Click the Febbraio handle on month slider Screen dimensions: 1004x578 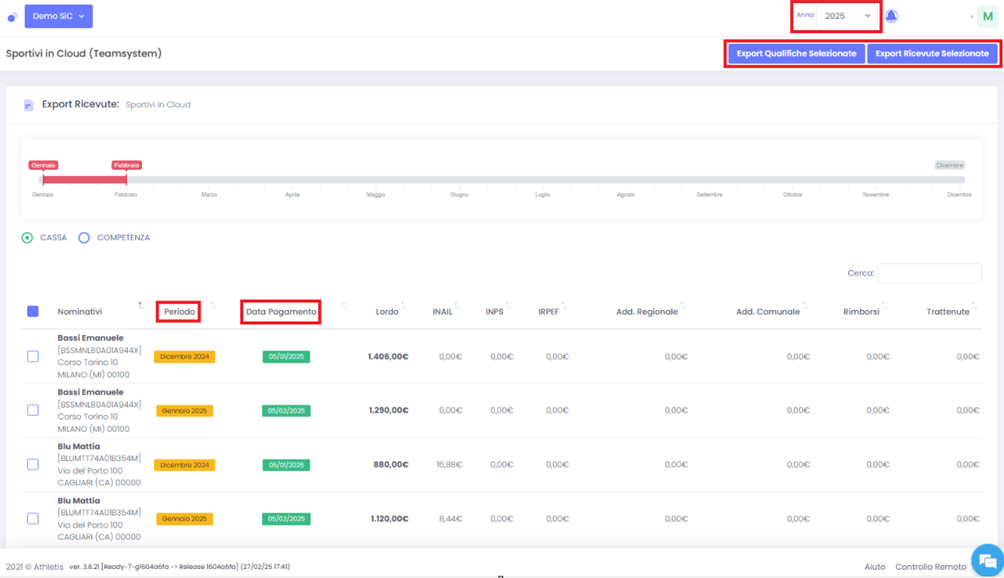(126, 178)
